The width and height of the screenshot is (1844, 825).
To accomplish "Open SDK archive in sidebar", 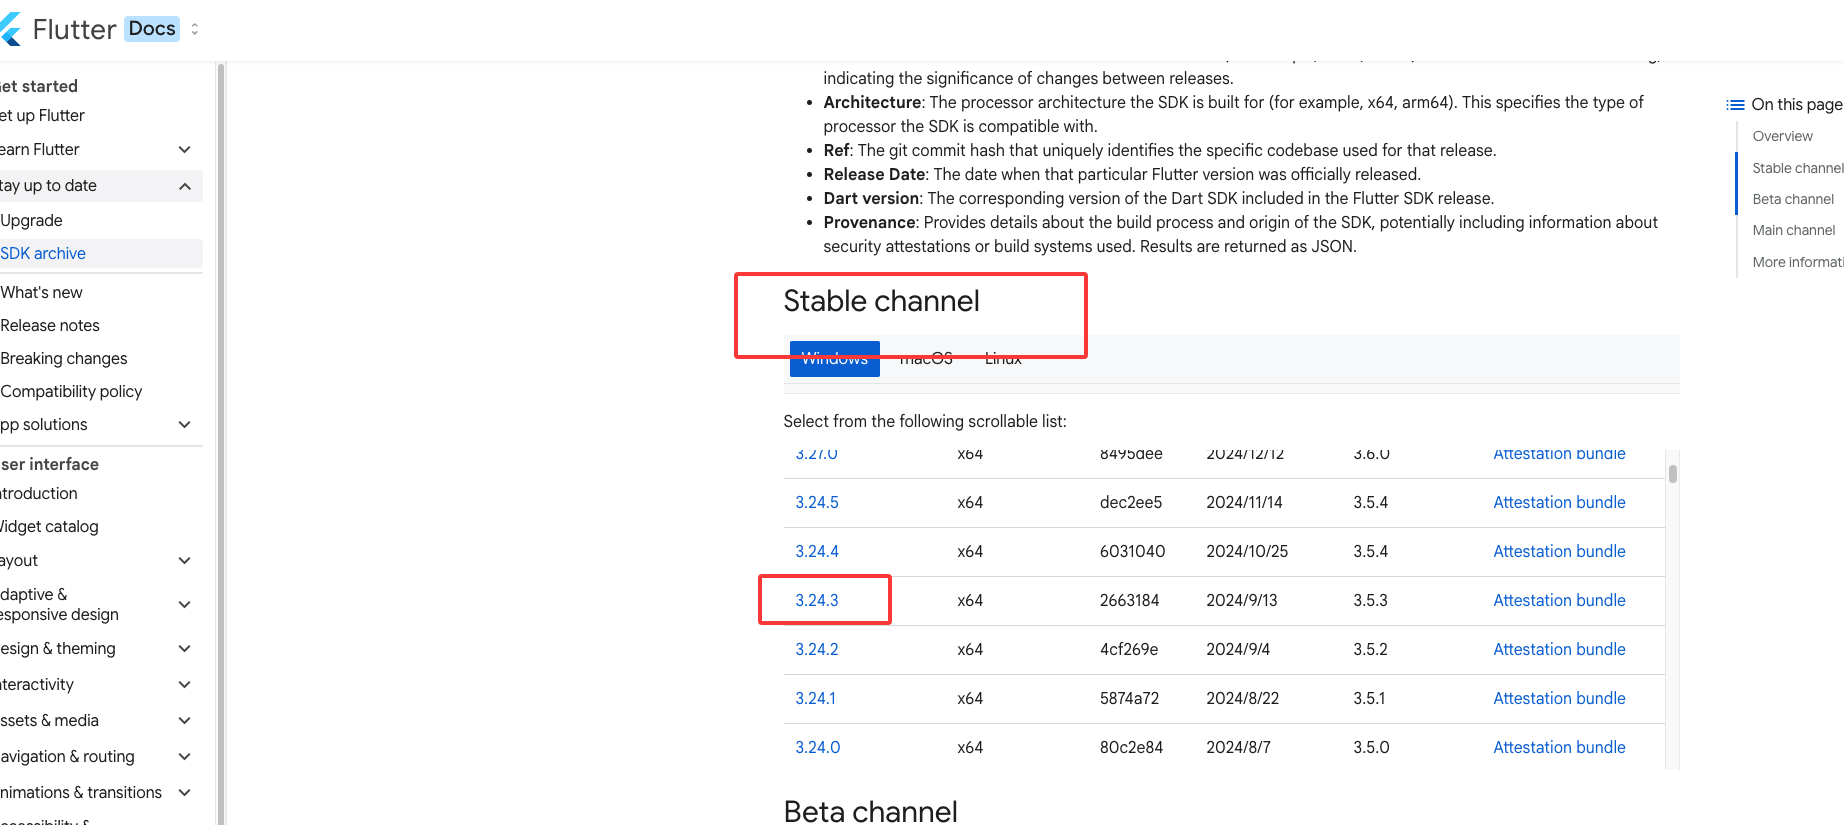I will point(43,254).
